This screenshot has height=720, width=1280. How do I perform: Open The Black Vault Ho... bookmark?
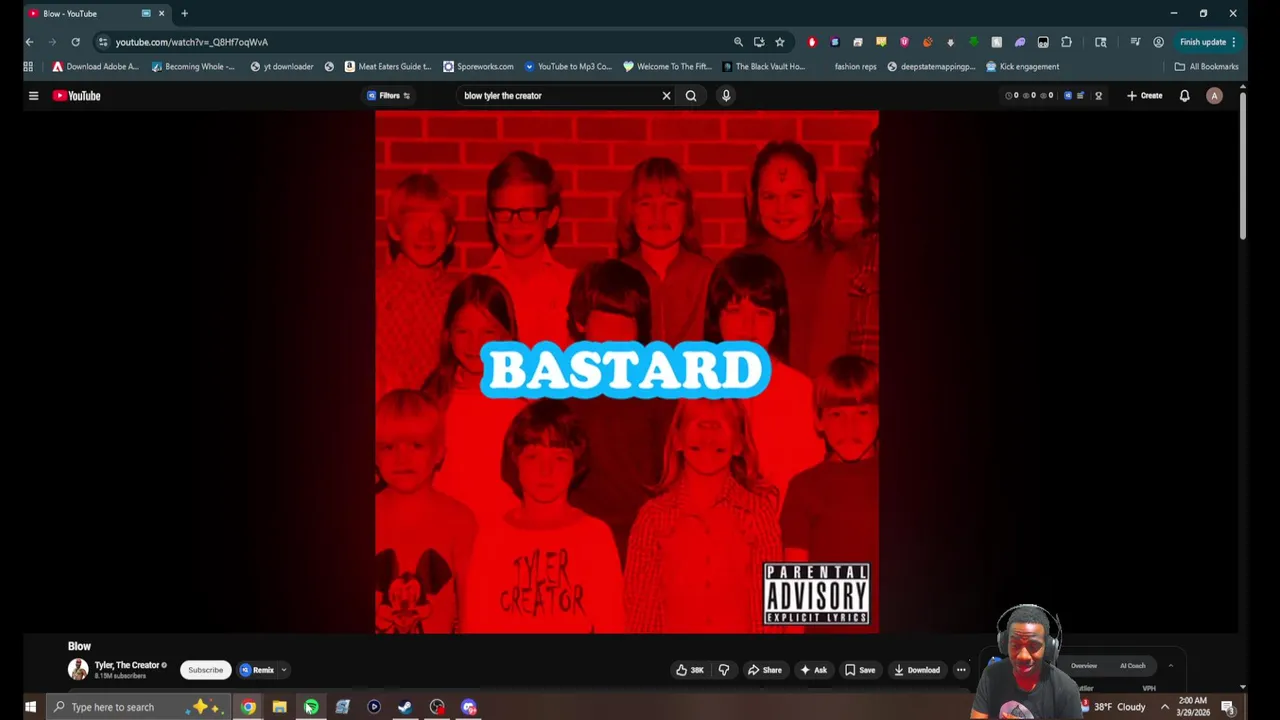[763, 67]
